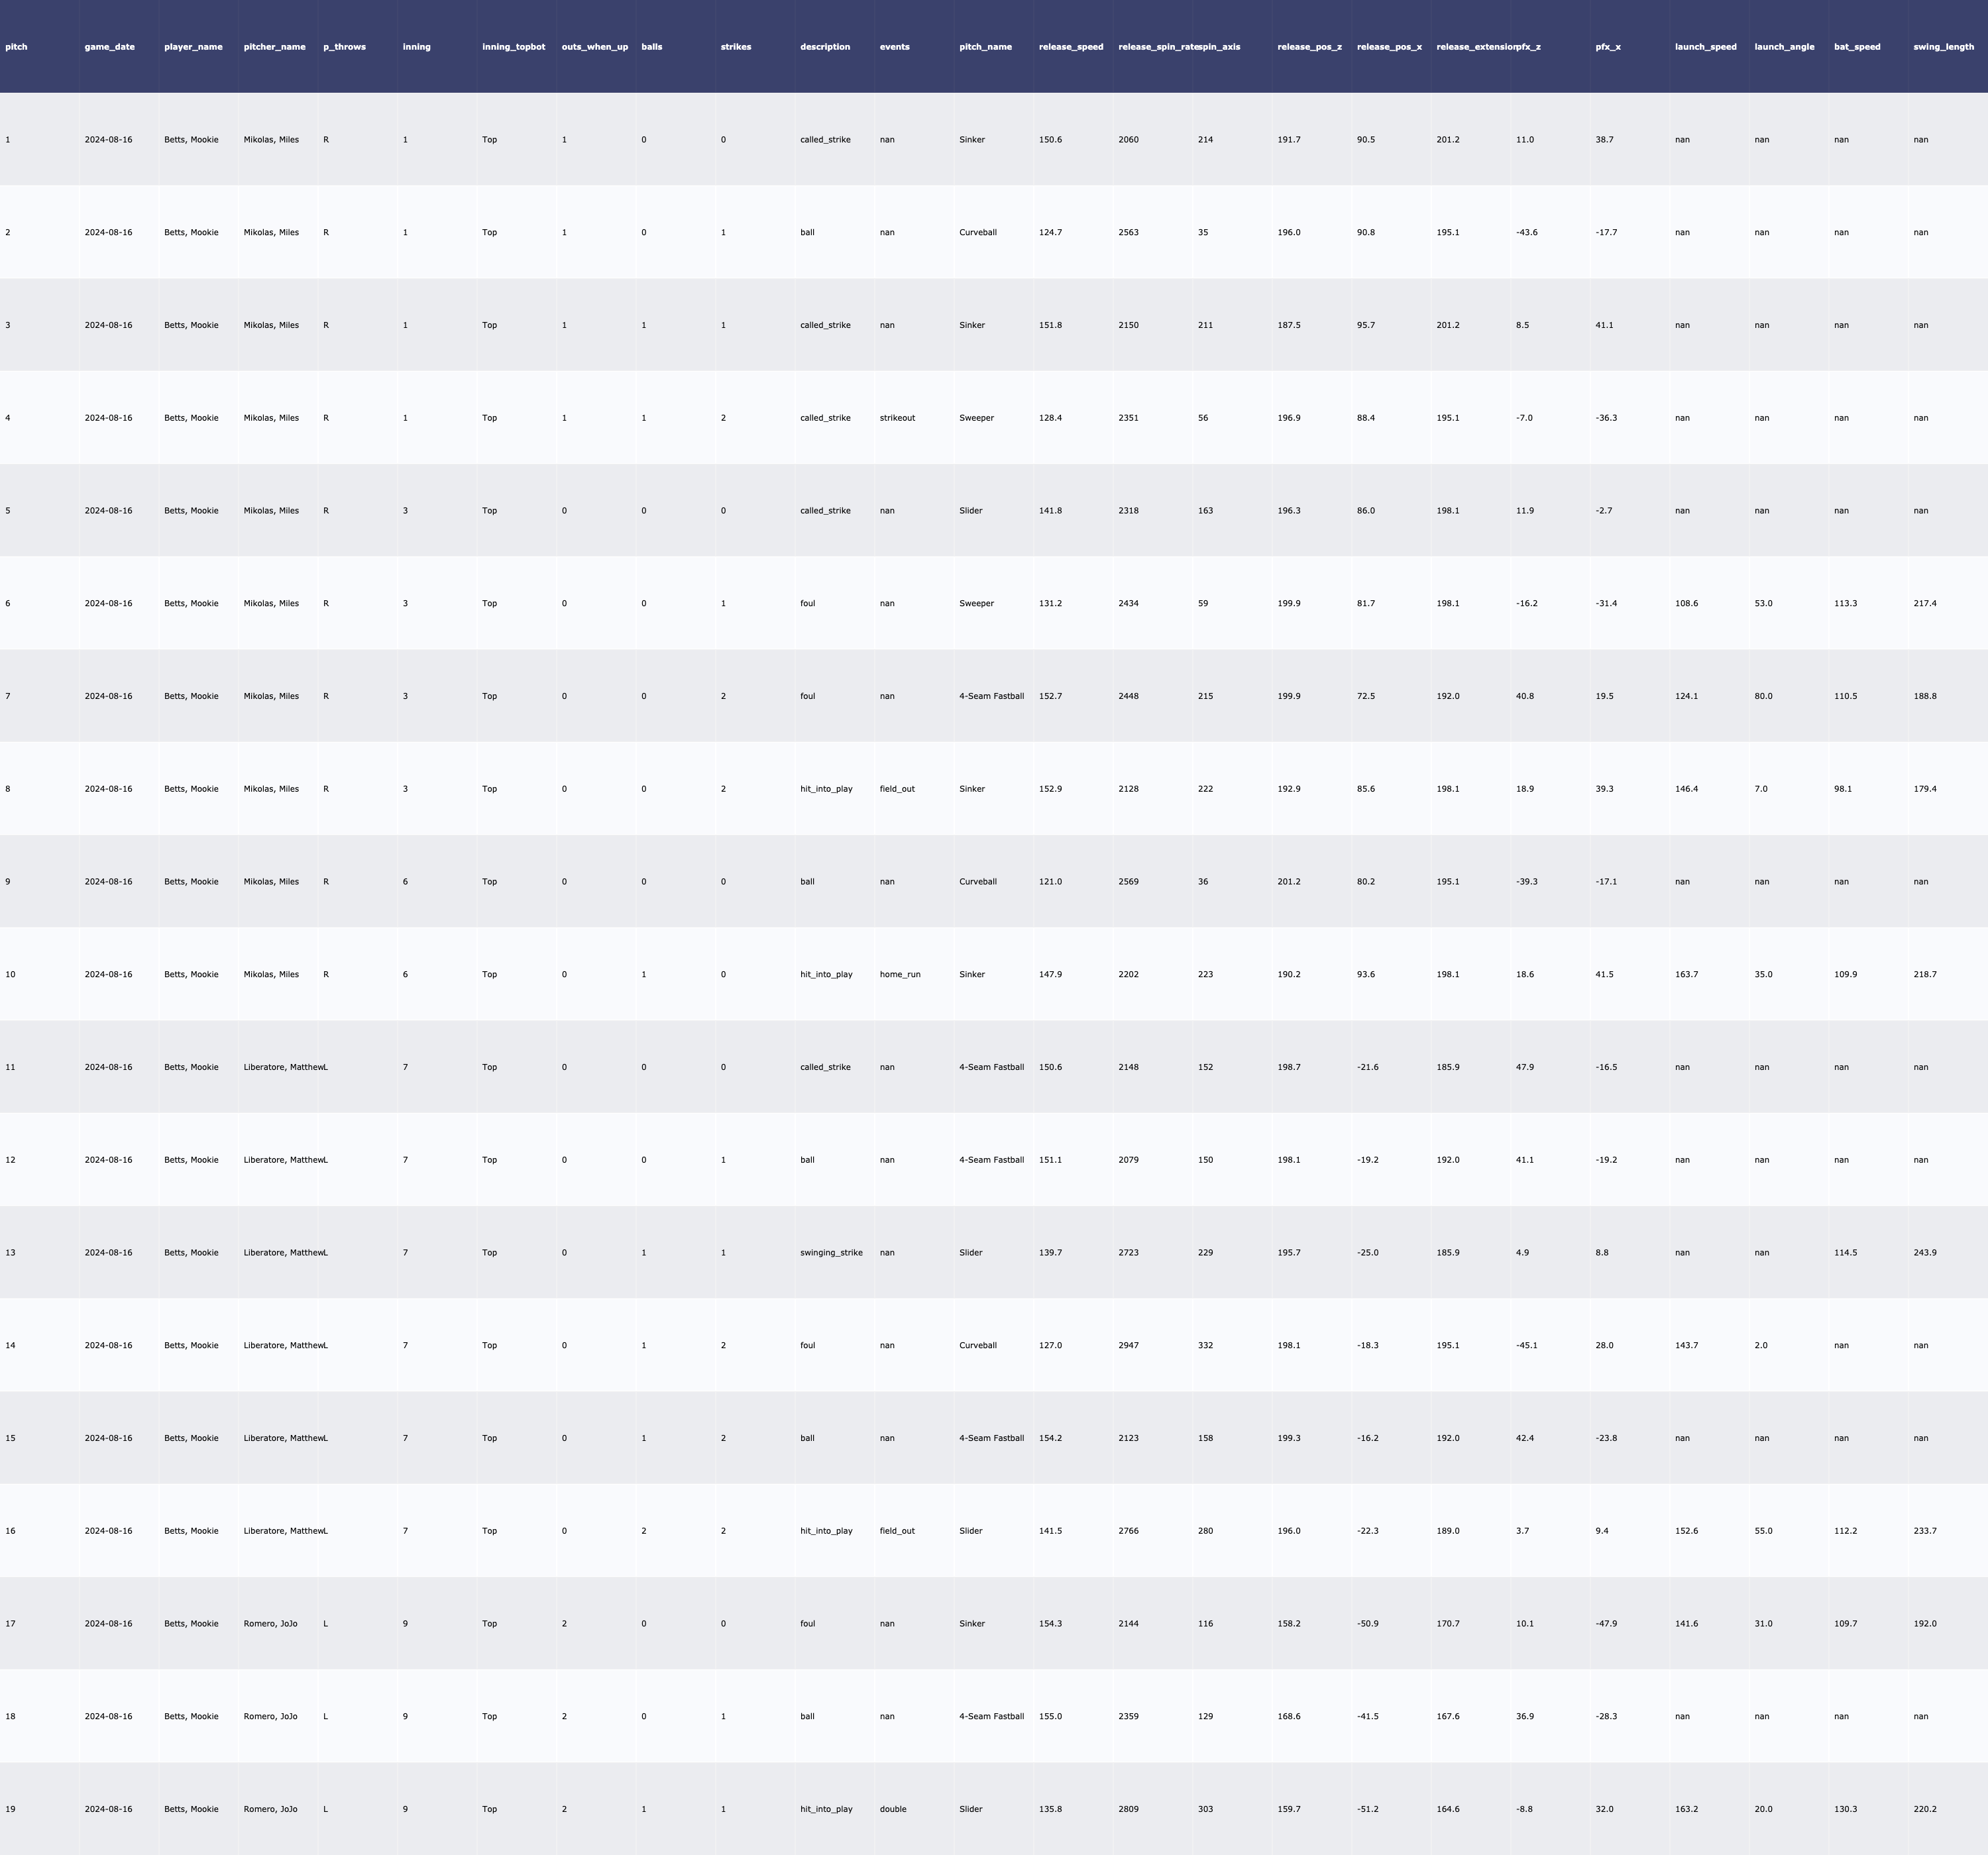Select the strikeout event cell
The height and width of the screenshot is (1855, 1988).
[x=897, y=418]
